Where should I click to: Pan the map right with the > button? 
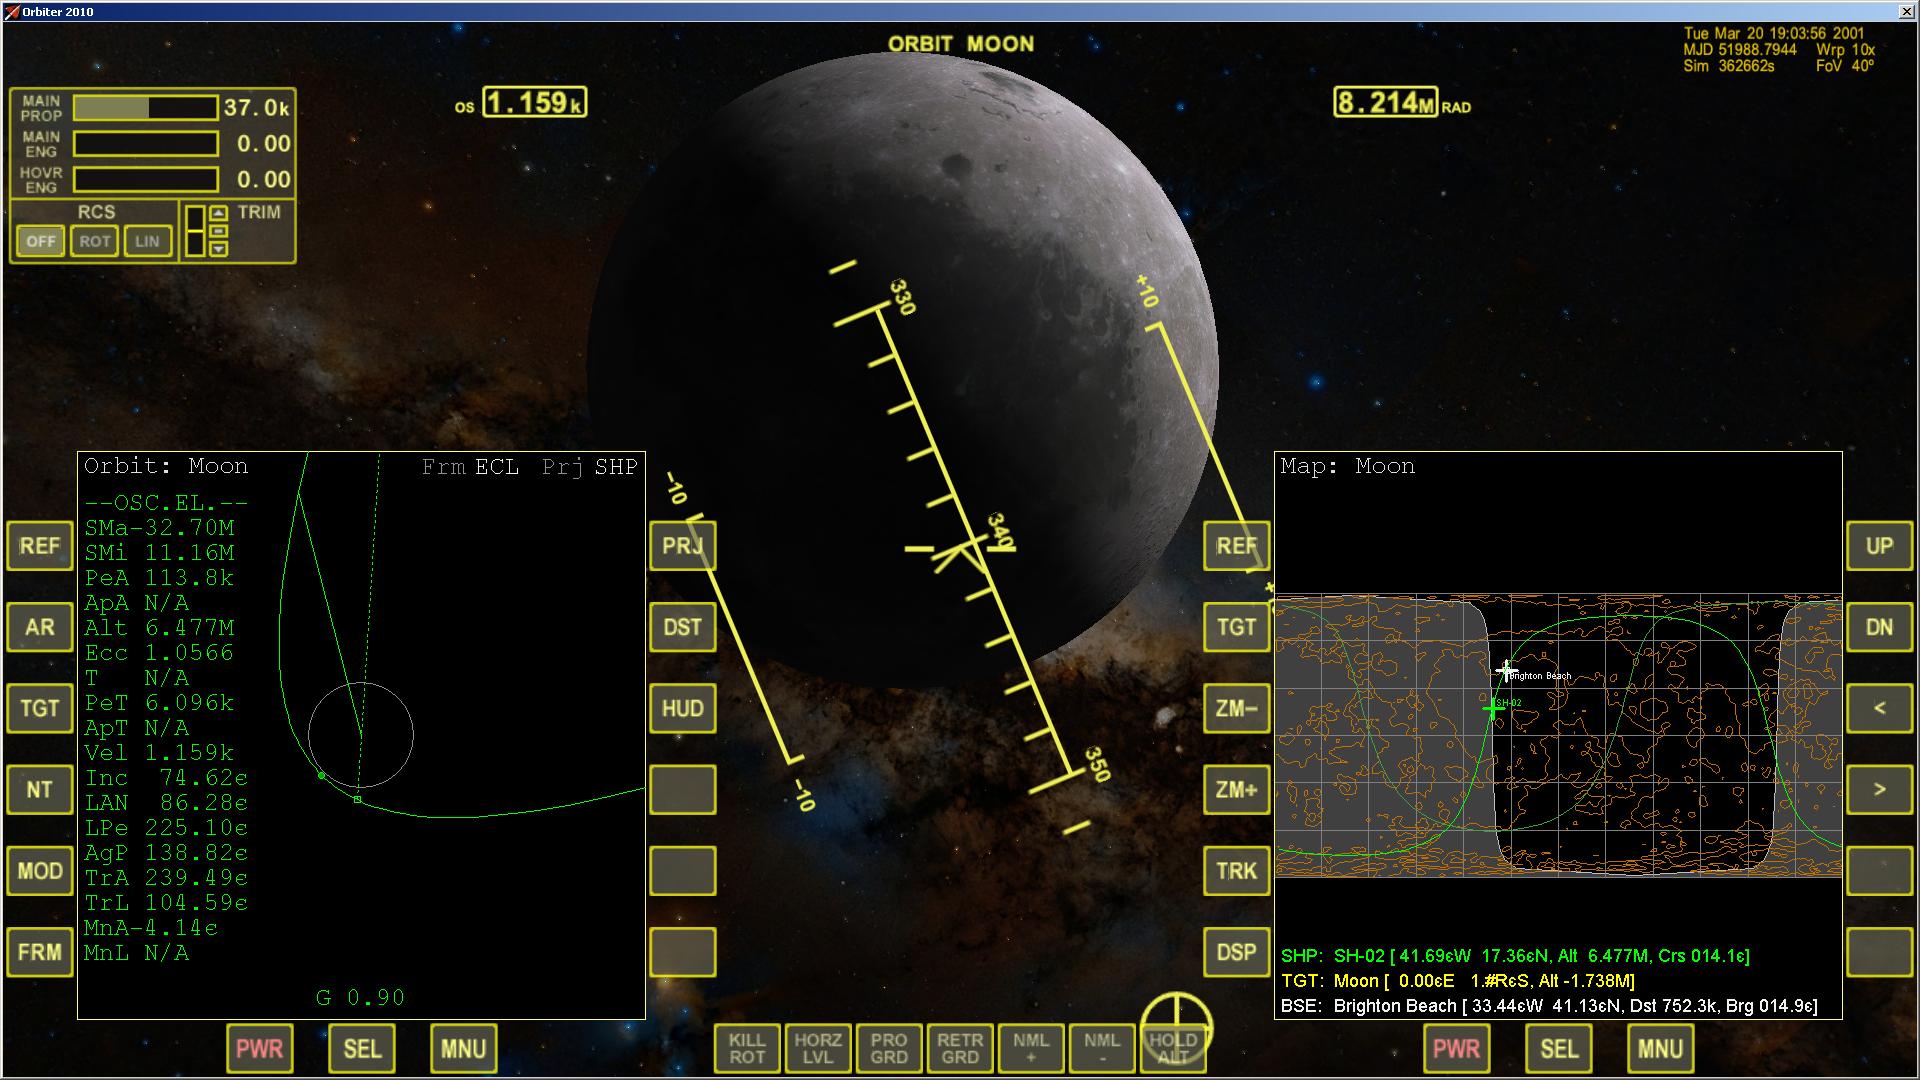pos(1879,789)
